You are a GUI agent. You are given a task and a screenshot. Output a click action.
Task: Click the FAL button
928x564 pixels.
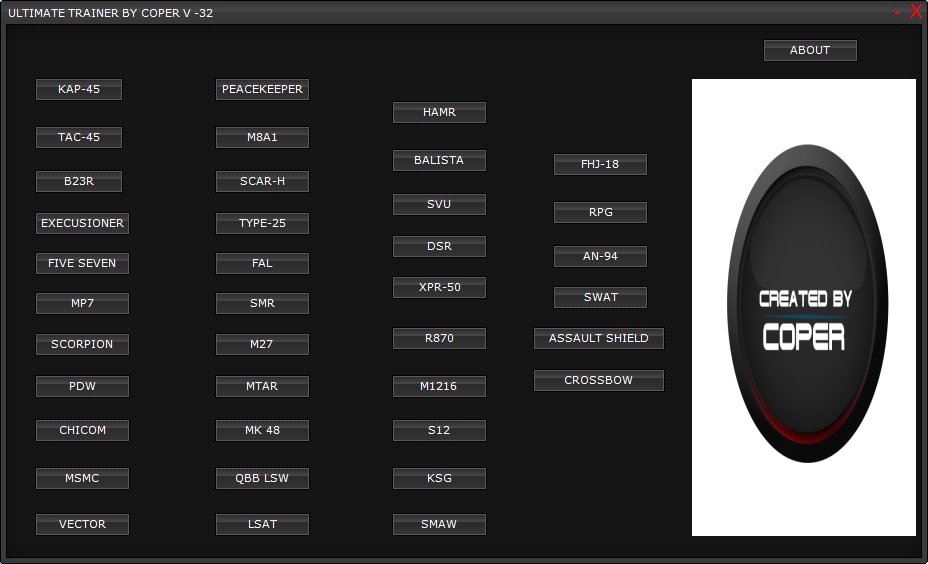262,263
